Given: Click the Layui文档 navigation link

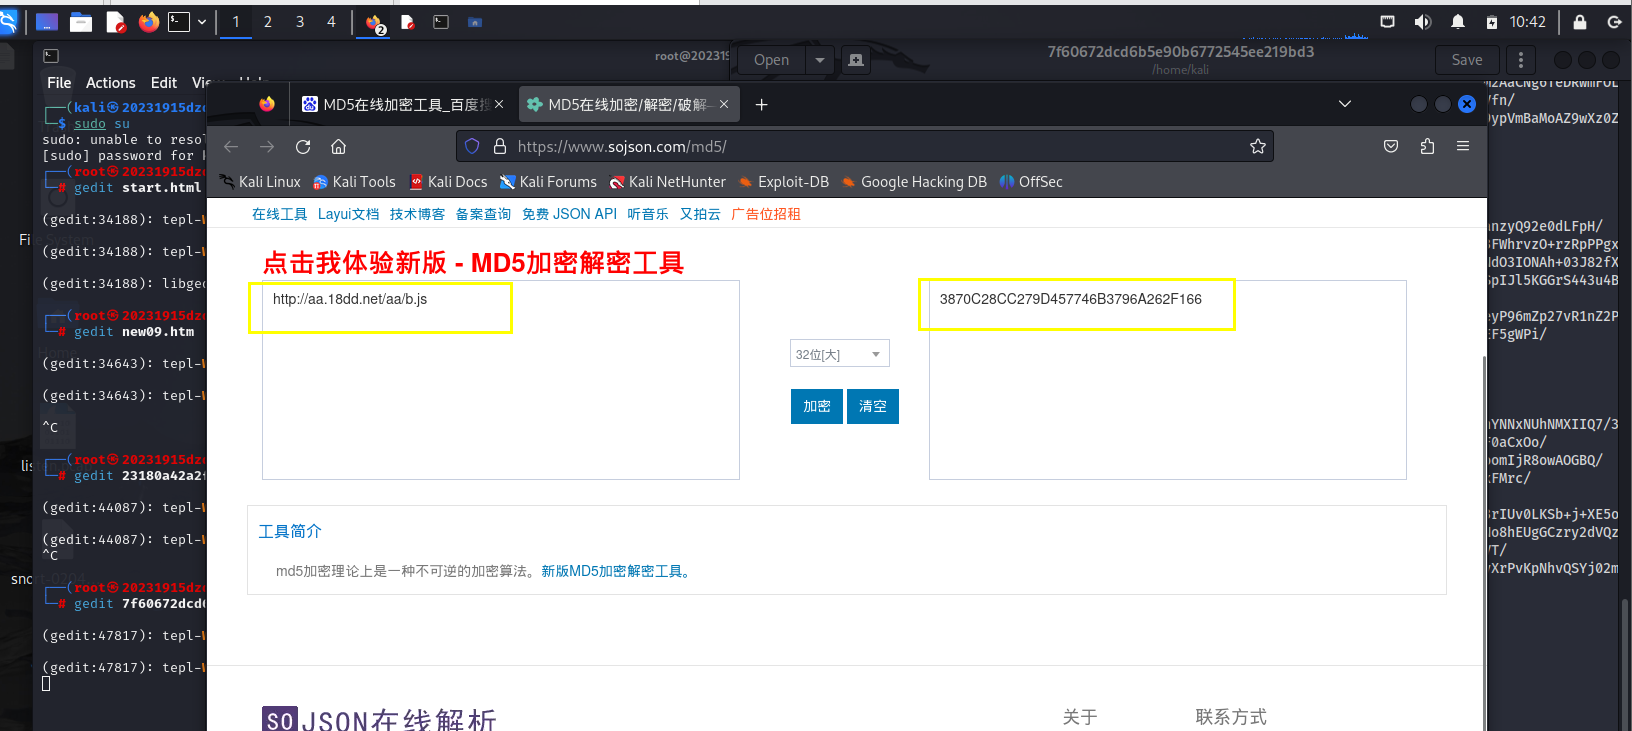Looking at the screenshot, I should pos(349,214).
